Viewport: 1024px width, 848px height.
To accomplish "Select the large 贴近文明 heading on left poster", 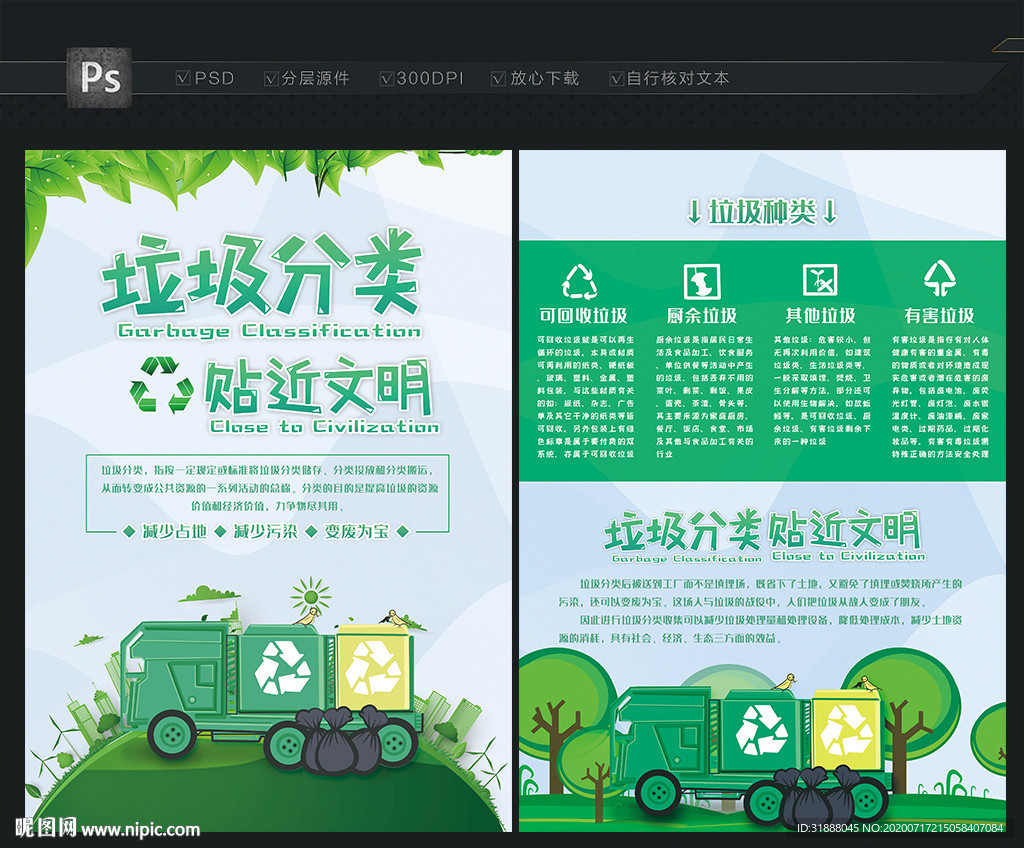I will click(318, 387).
